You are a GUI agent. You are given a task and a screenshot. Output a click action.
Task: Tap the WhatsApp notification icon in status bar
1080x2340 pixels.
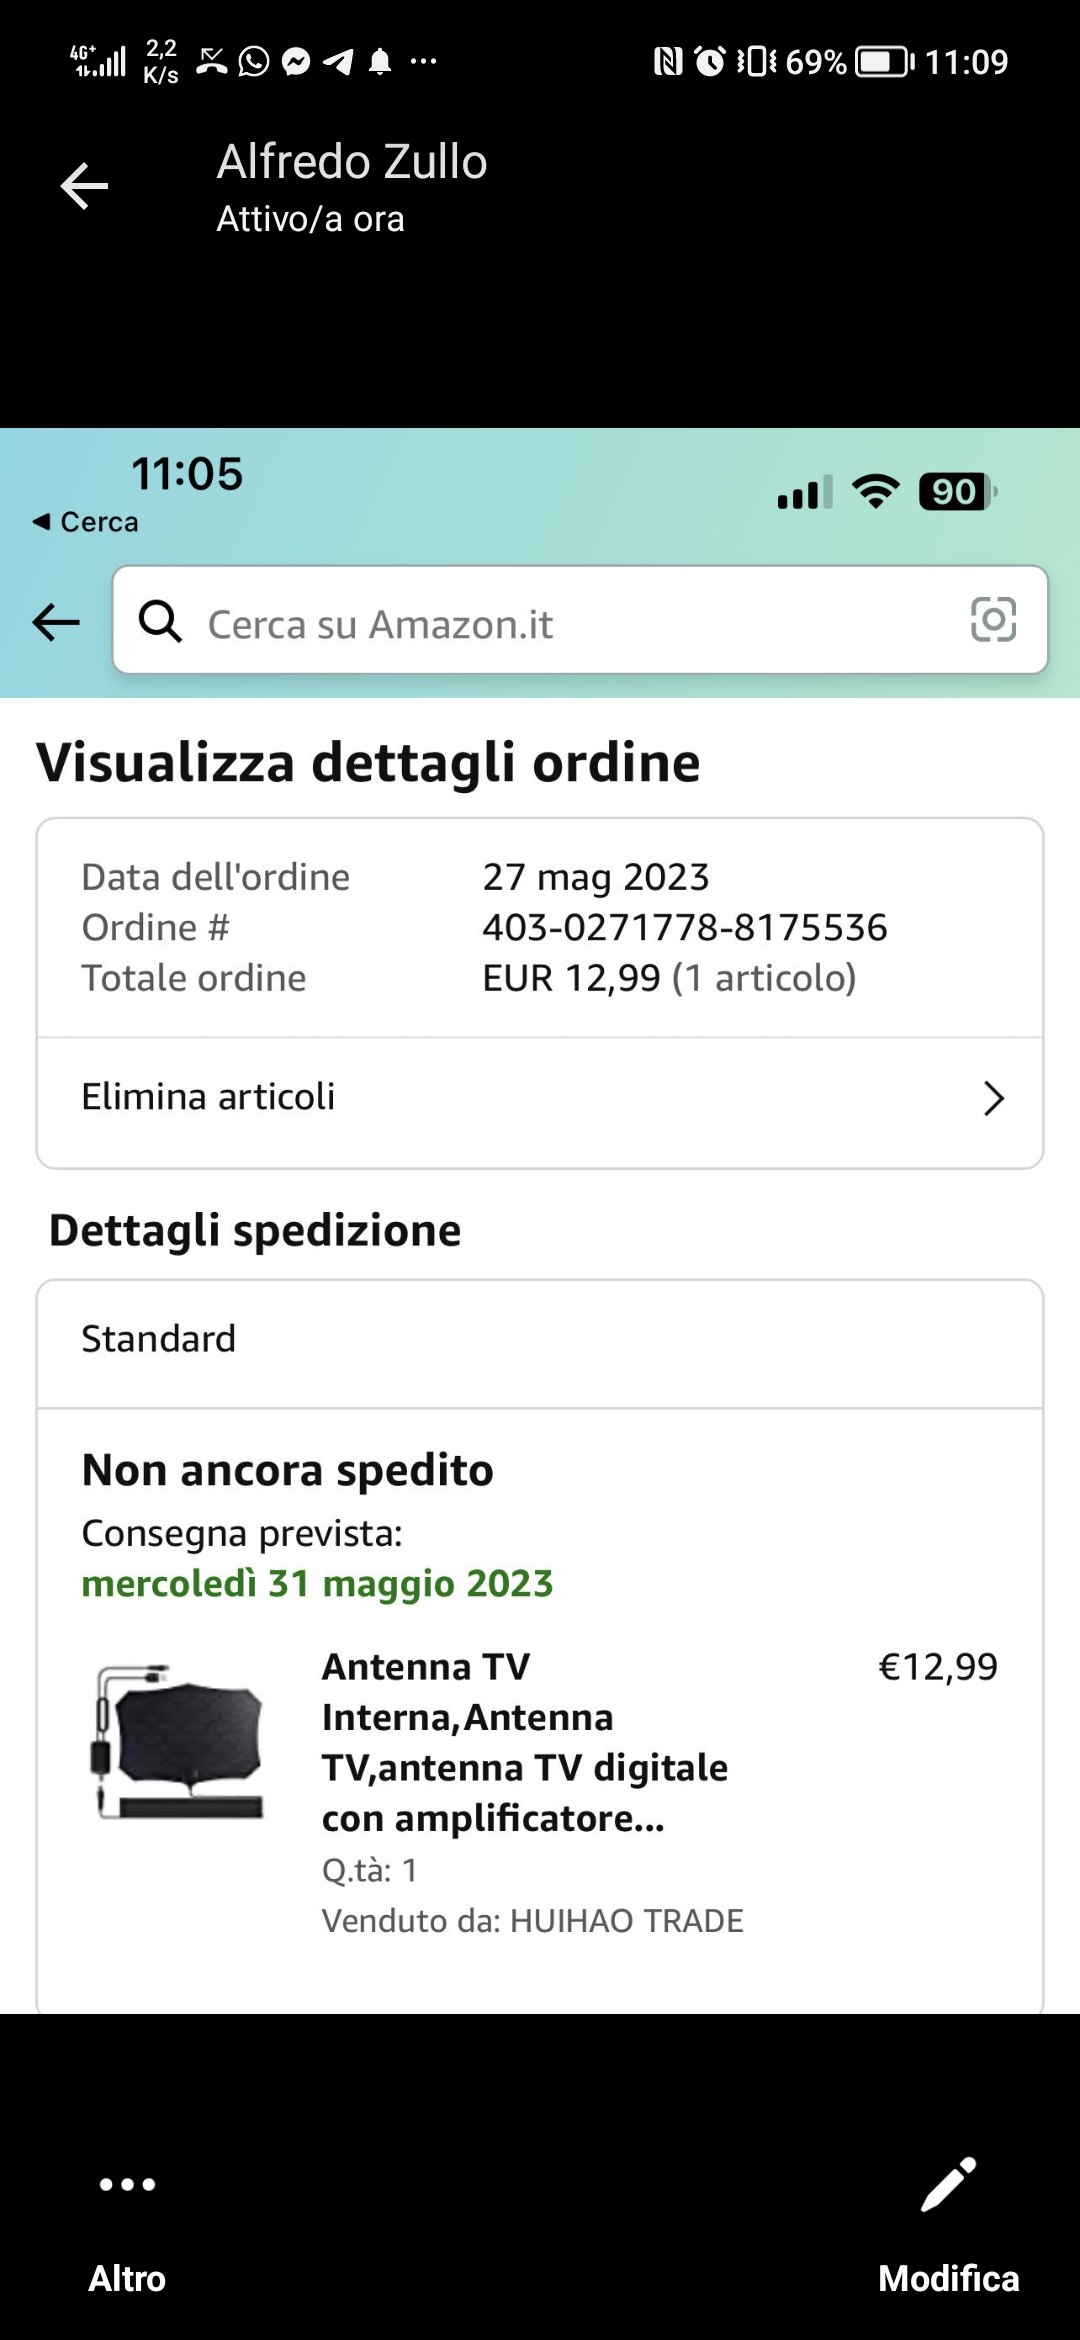click(x=254, y=62)
